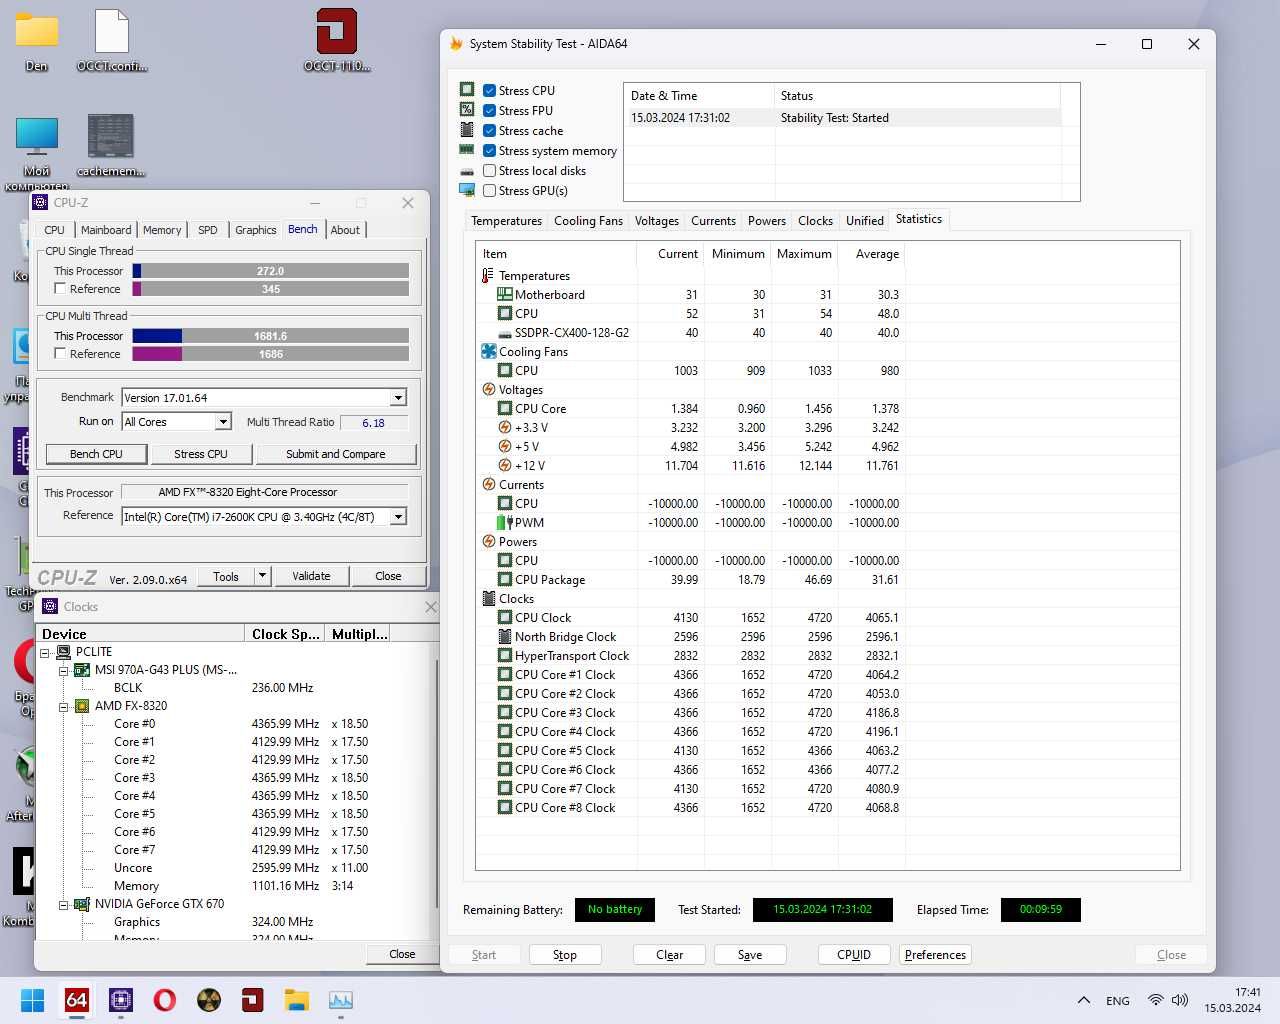Open the Memory tab in CPU-Z
This screenshot has height=1024, width=1280.
pyautogui.click(x=162, y=230)
